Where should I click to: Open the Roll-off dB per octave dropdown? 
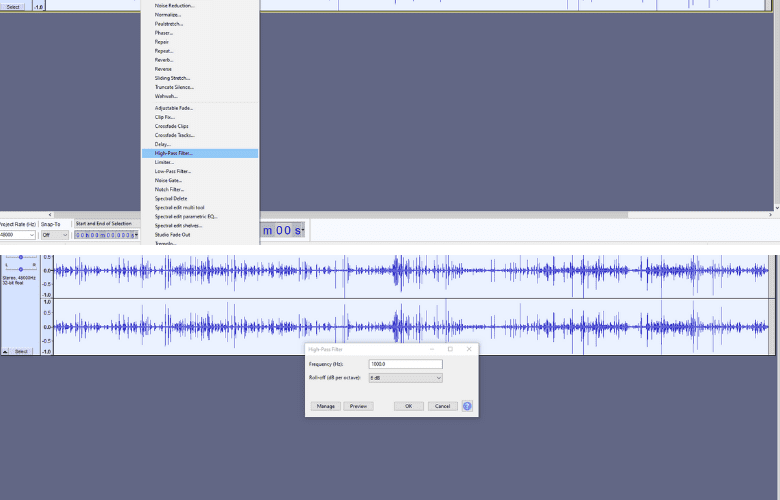coord(405,378)
